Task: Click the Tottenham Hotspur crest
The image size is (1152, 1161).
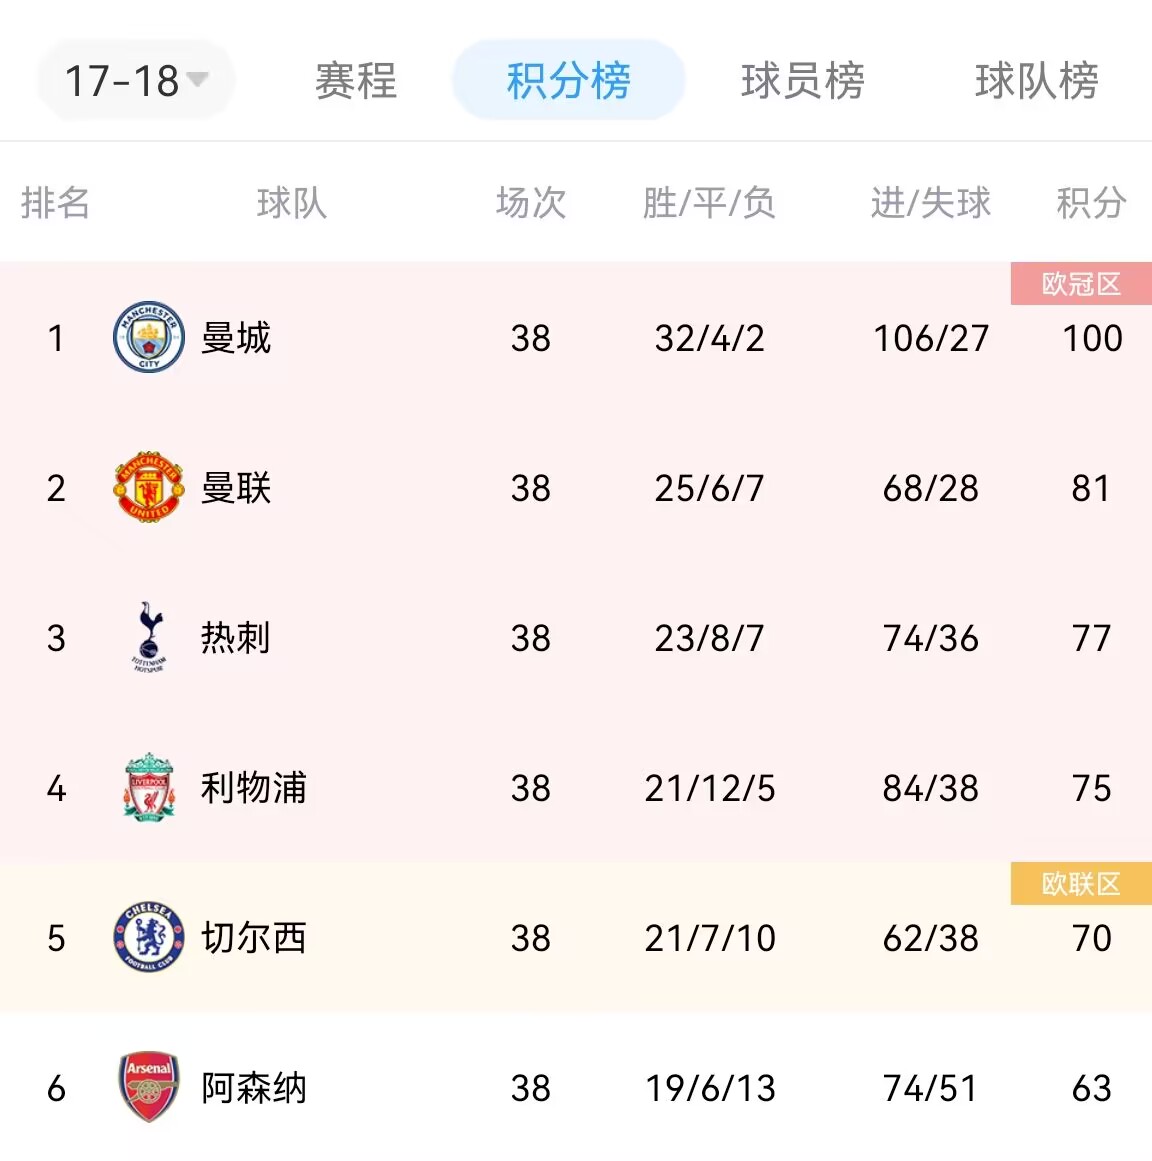Action: [149, 637]
